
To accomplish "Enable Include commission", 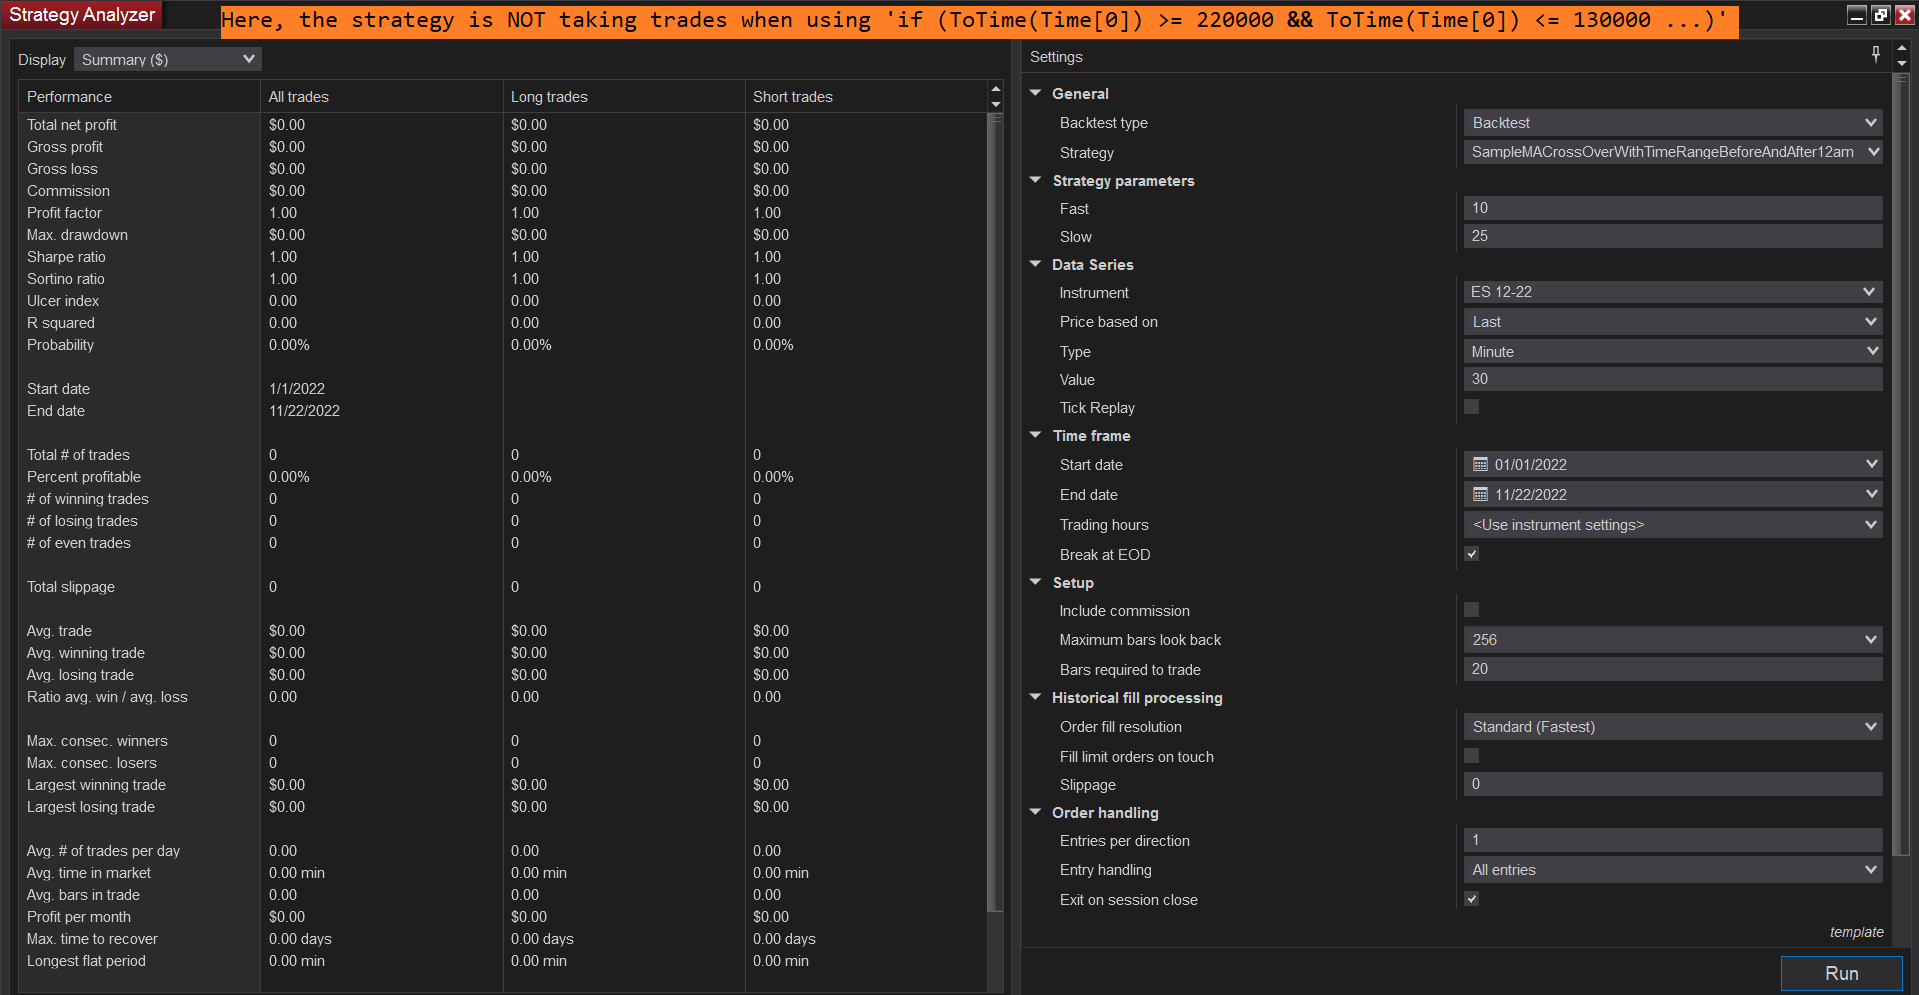I will pyautogui.click(x=1470, y=609).
